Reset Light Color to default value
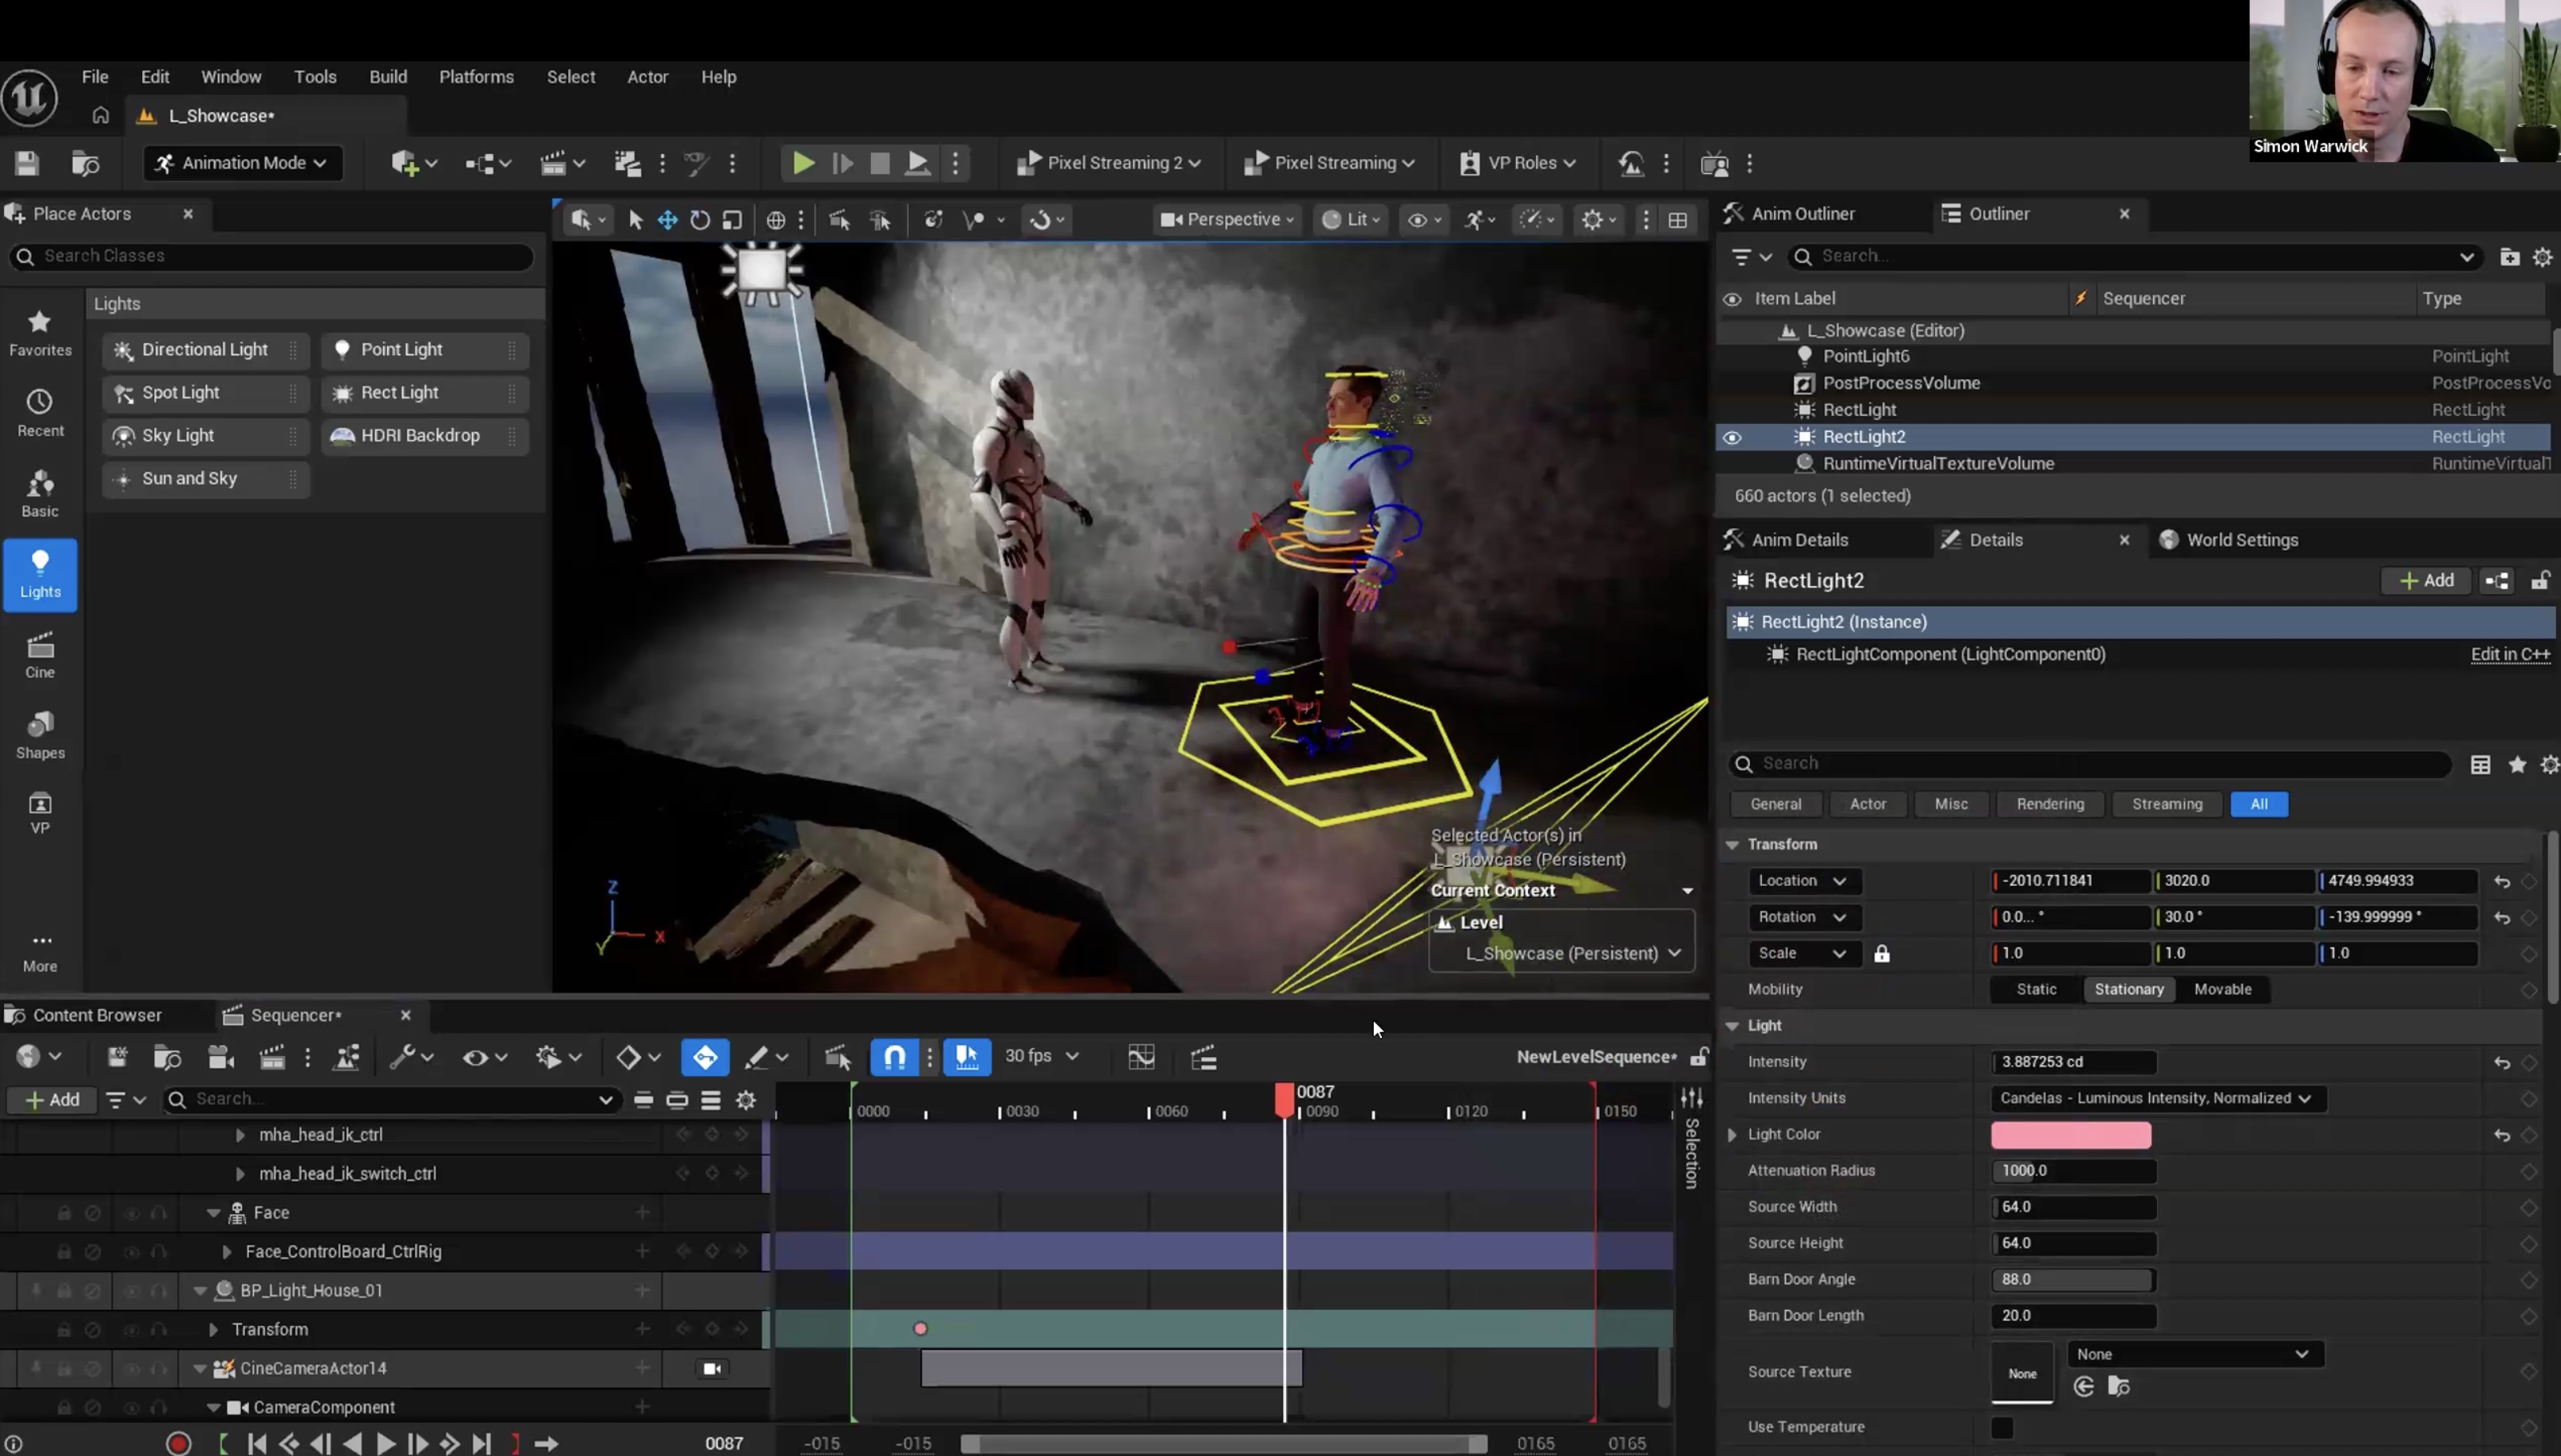Viewport: 2561px width, 1456px height. (x=2502, y=1134)
